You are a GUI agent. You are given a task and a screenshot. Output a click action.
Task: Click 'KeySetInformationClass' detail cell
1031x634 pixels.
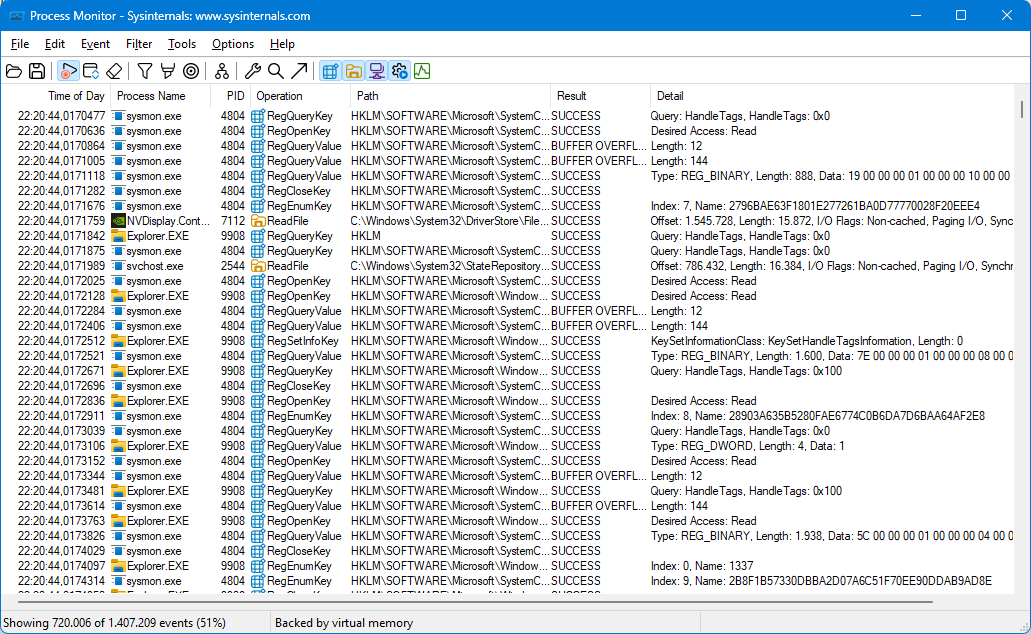coord(807,341)
